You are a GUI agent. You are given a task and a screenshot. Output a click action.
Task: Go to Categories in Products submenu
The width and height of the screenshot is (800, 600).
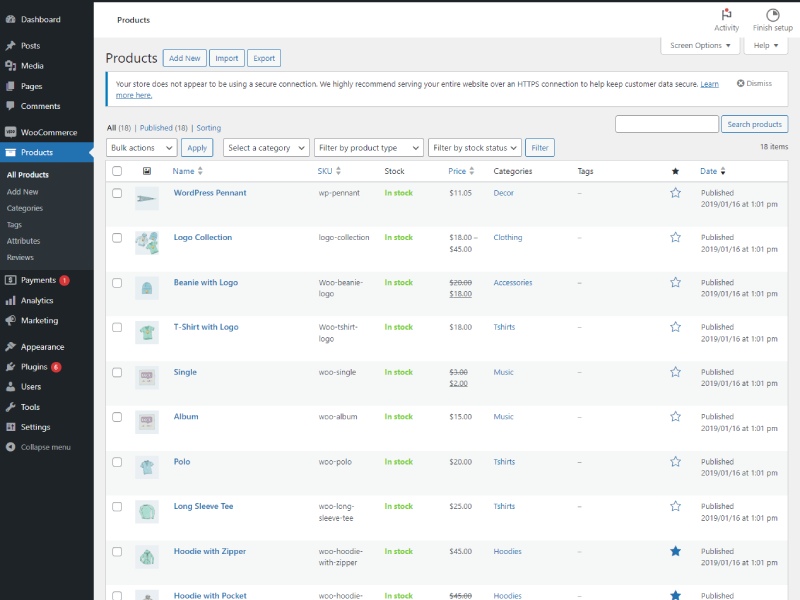[25, 208]
